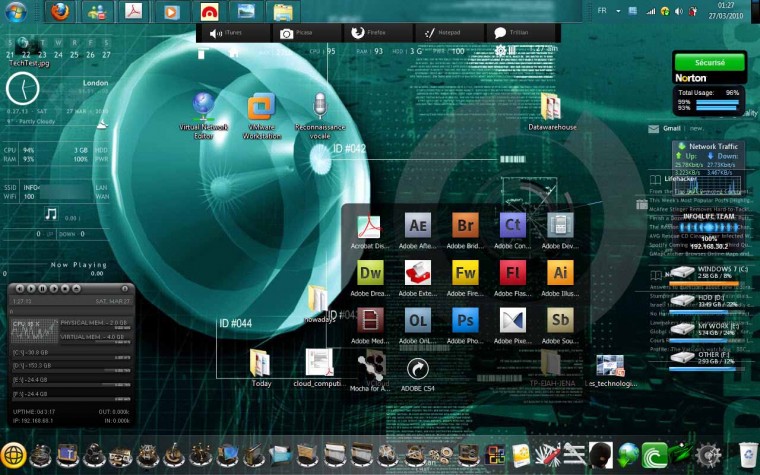Click the eject button on system monitor widget
Viewport: 760px width, 475px height.
77,288
